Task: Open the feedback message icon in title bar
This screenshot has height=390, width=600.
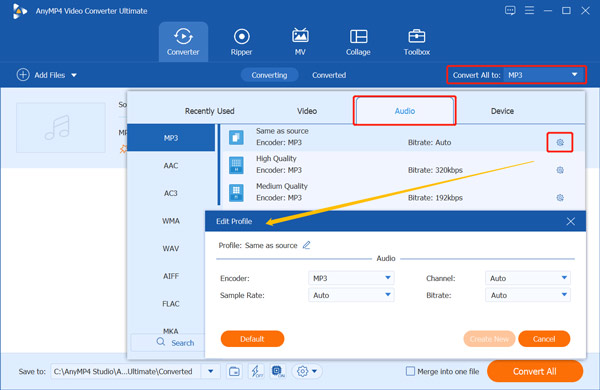Action: coord(510,10)
